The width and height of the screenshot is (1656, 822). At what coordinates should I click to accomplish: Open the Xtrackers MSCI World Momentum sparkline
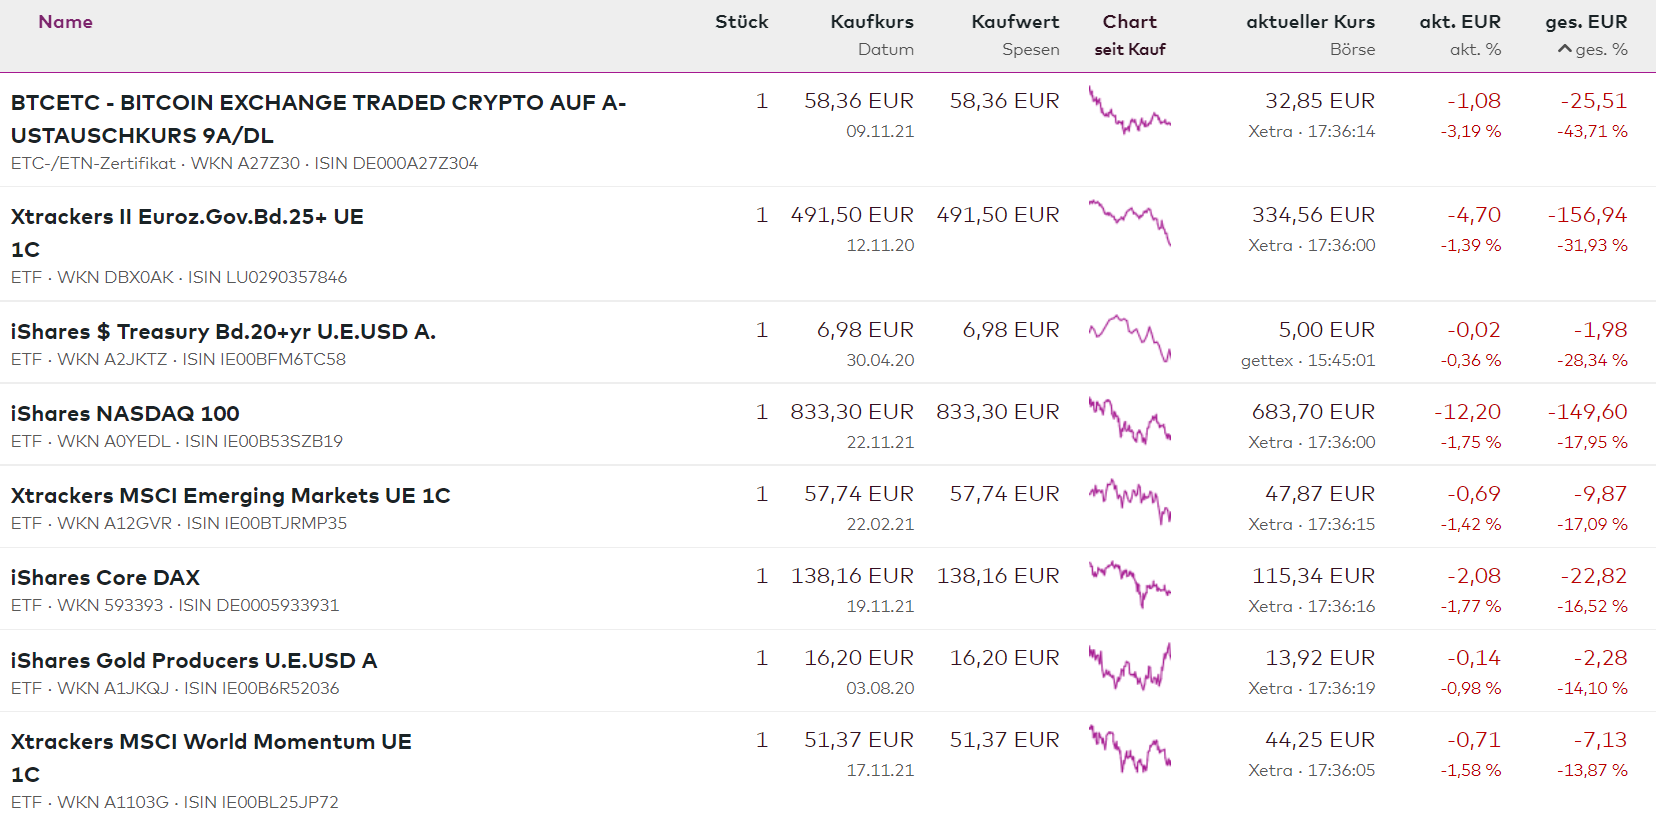coord(1130,750)
